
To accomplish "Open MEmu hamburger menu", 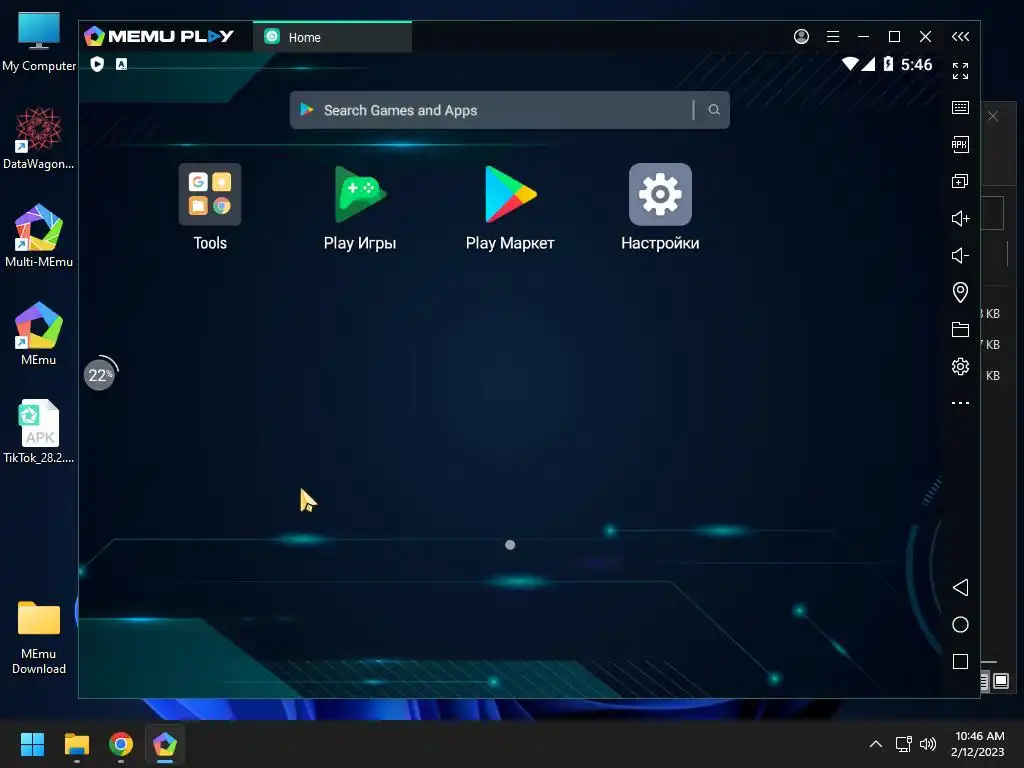I will (x=833, y=37).
